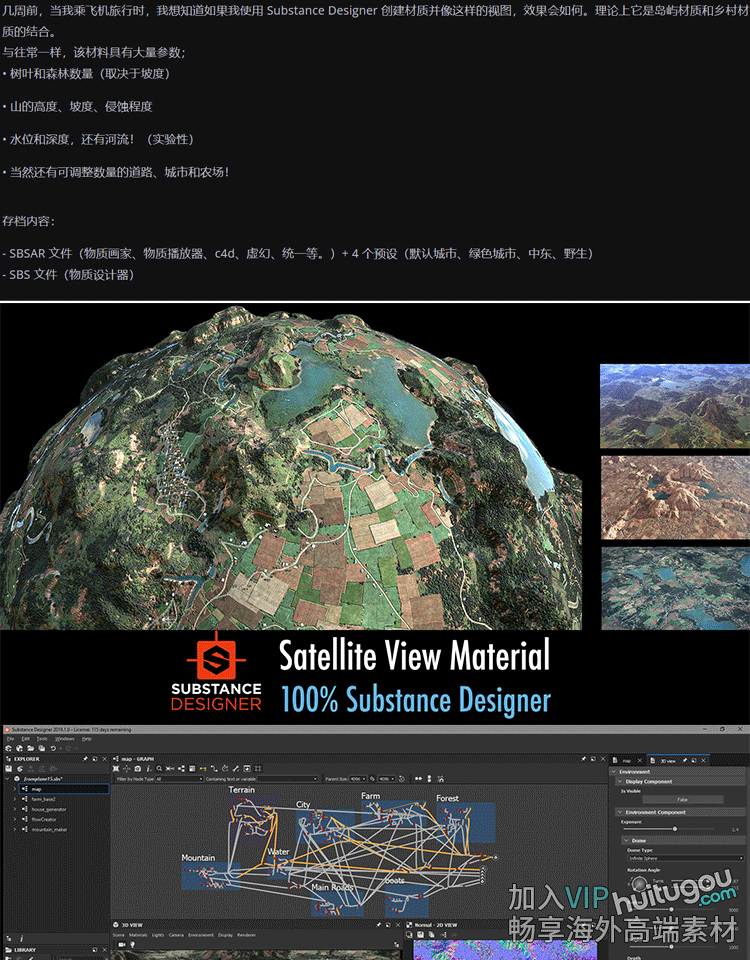750x960 pixels.
Task: Open the Scene menu in 3D View
Action: (x=118, y=935)
